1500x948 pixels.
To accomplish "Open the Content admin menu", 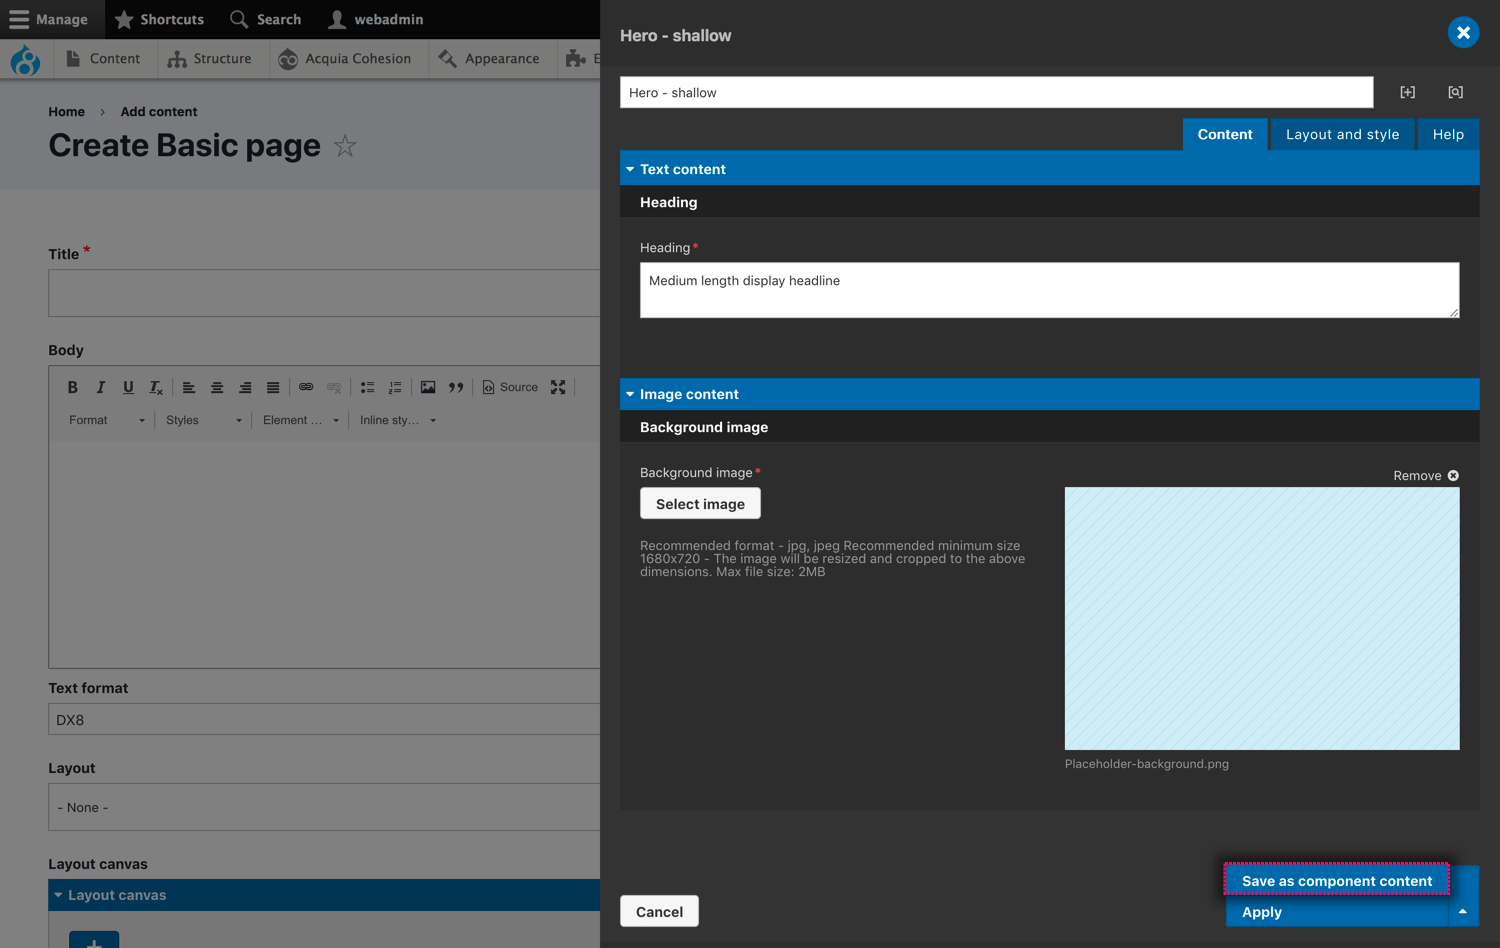I will 103,59.
